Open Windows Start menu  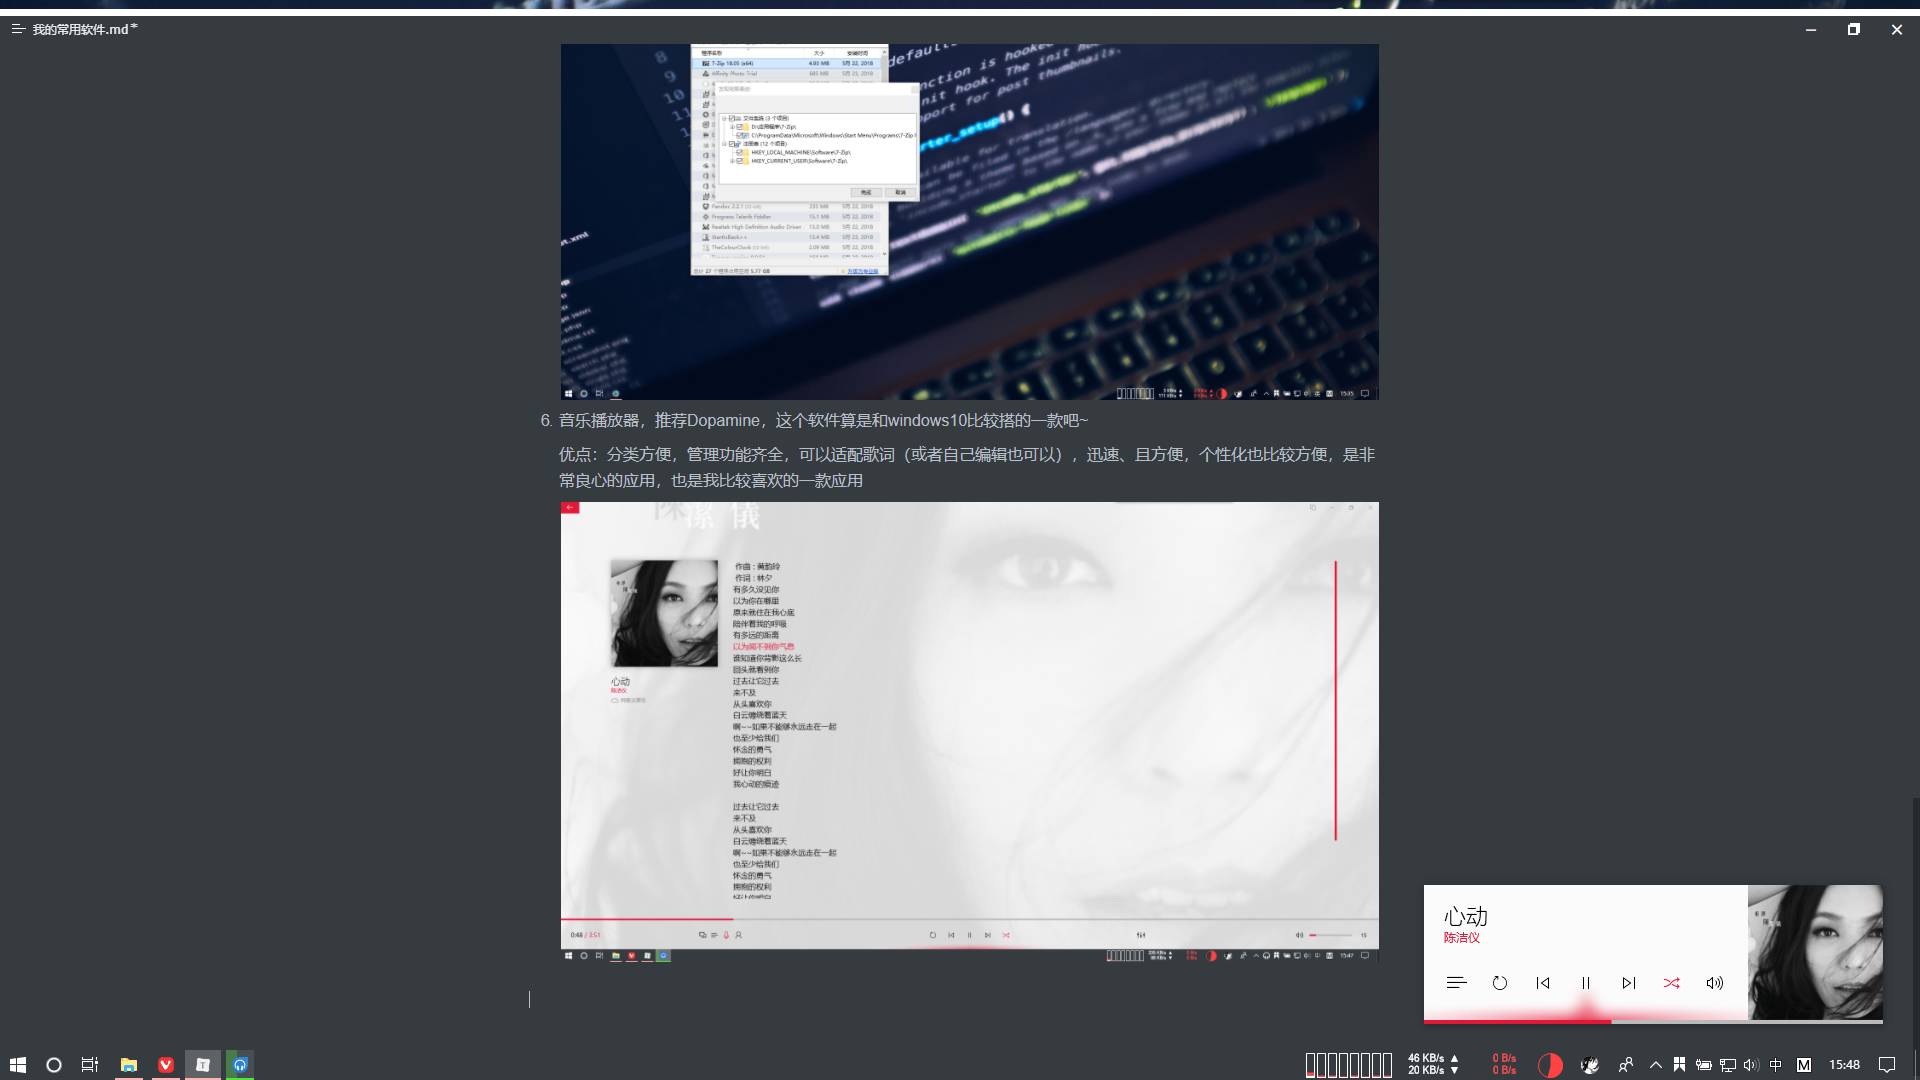point(17,1065)
